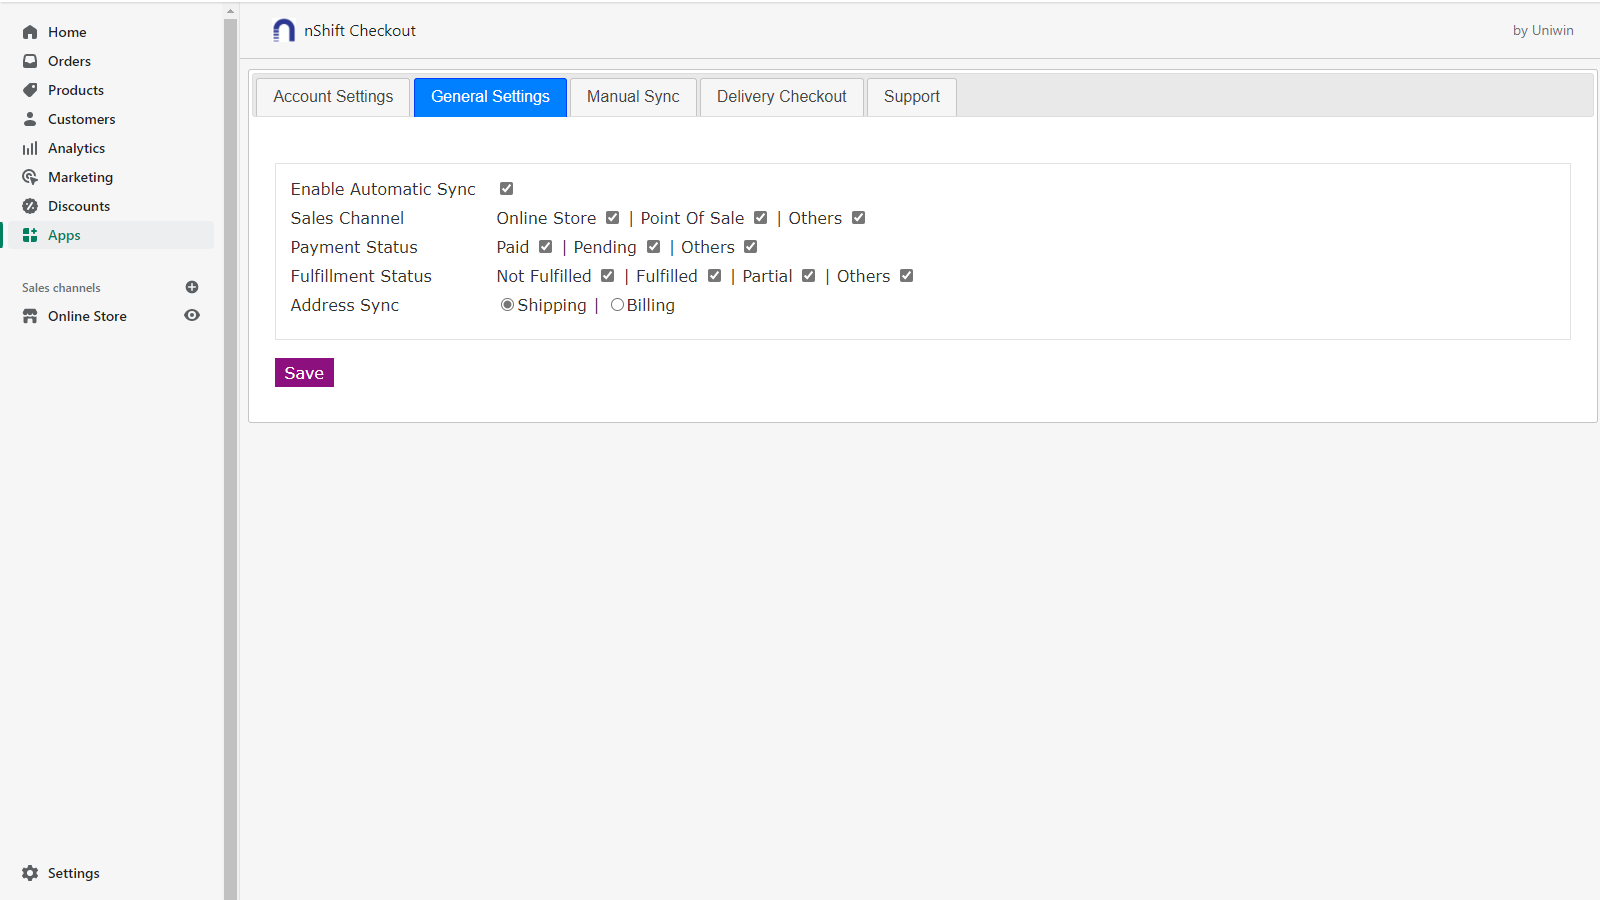Uncheck Enable Automatic Sync
The height and width of the screenshot is (900, 1600).
coord(506,188)
